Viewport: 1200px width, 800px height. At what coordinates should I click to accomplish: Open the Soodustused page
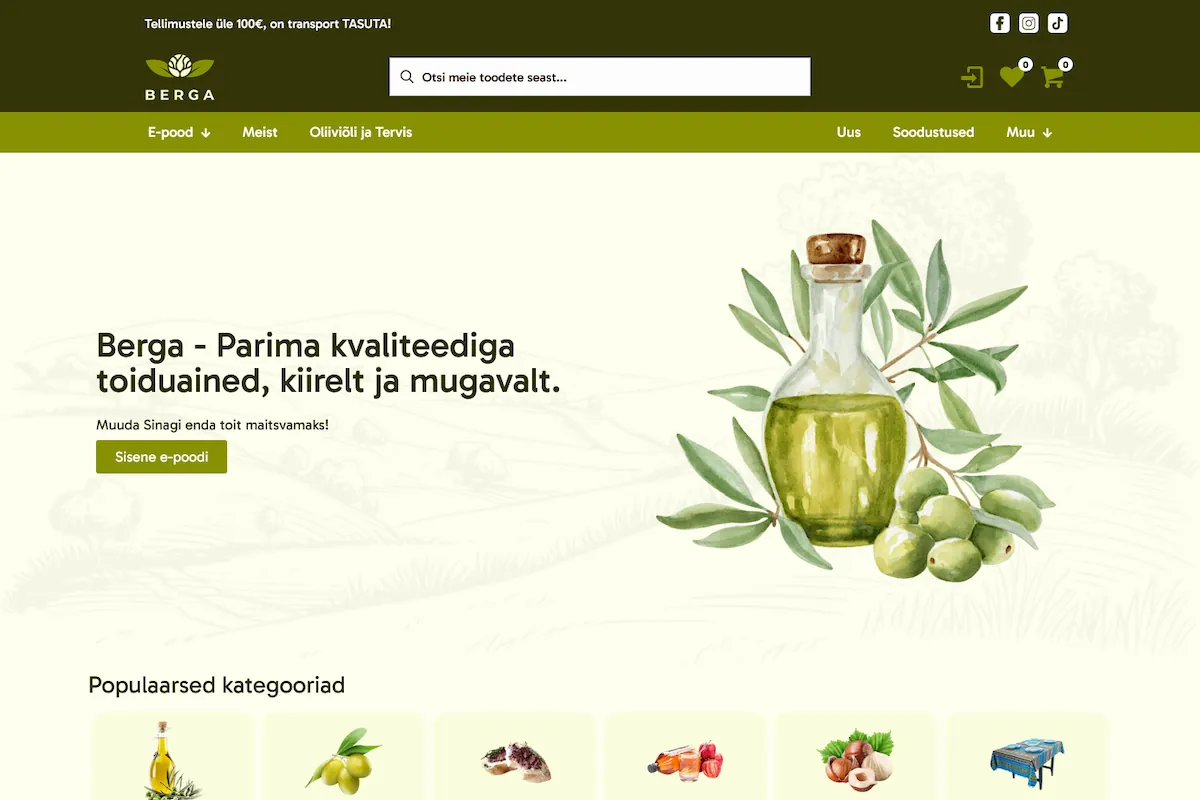point(933,132)
